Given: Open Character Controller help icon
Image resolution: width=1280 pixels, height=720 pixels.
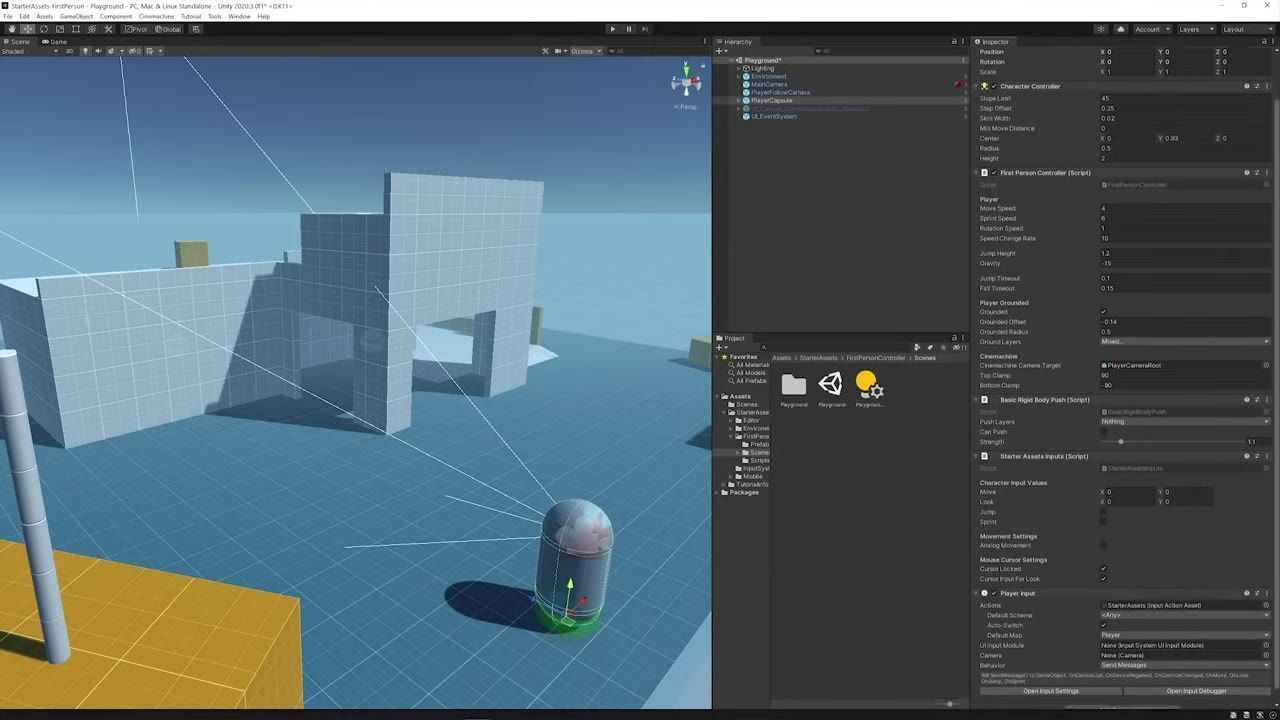Looking at the screenshot, I should coord(1247,86).
